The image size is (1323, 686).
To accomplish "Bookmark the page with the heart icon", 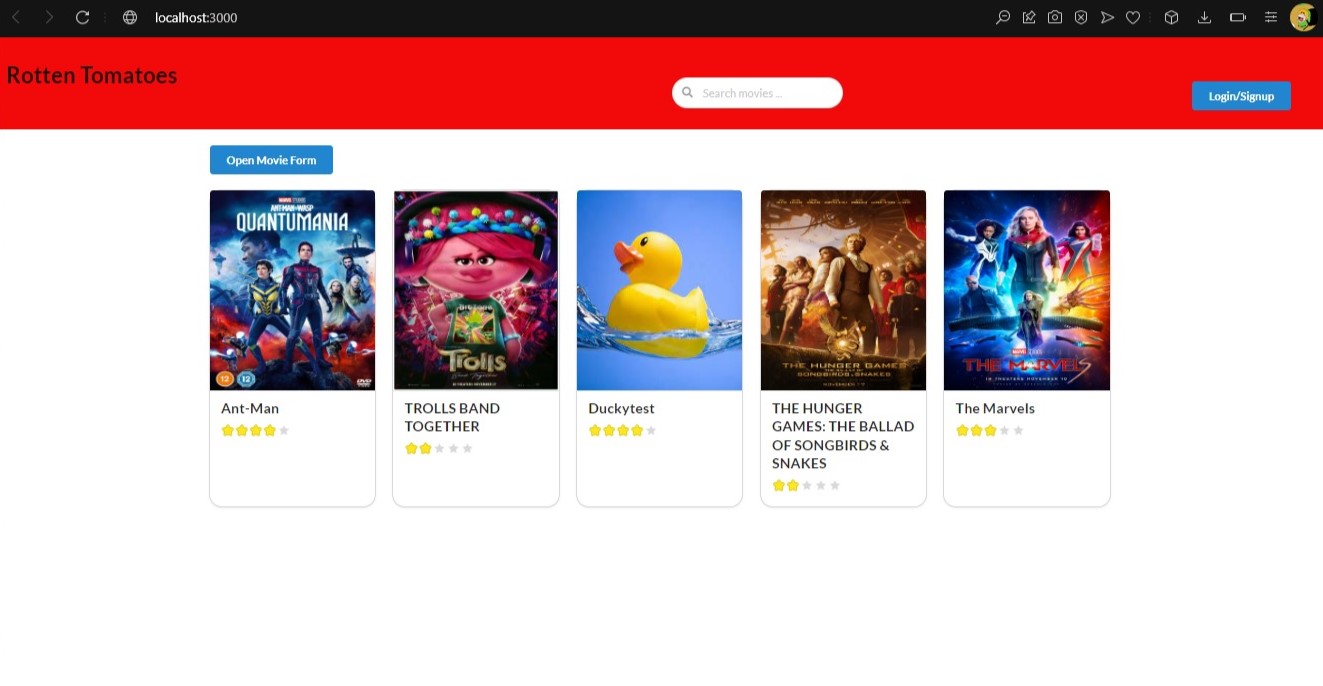I will (x=1133, y=17).
